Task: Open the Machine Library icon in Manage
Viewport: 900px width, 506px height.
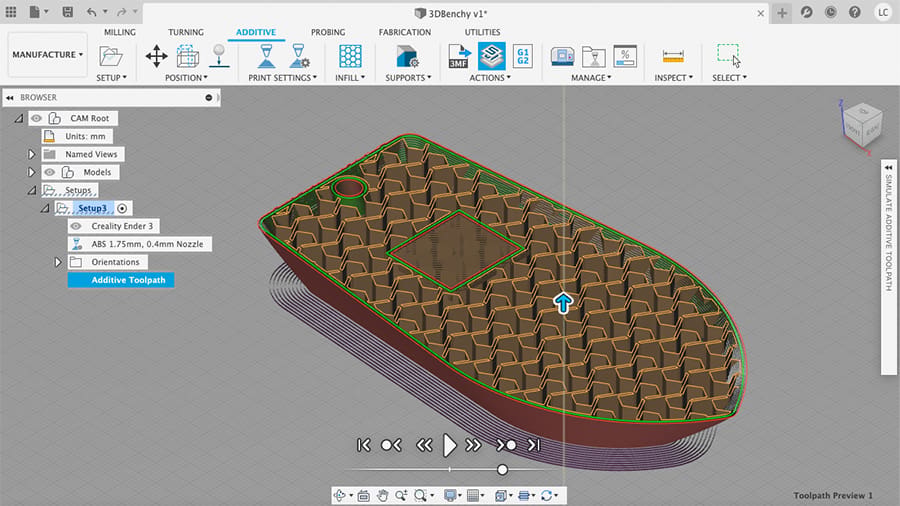Action: point(562,56)
